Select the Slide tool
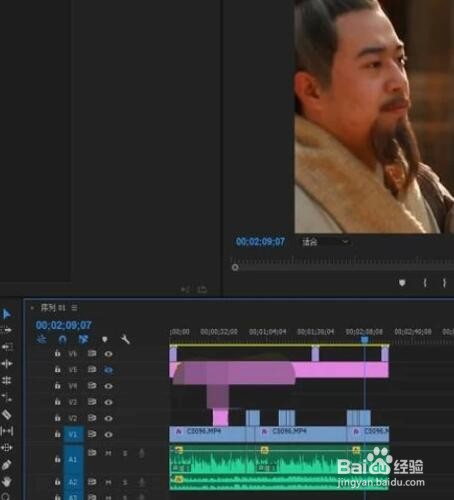The width and height of the screenshot is (454, 500). click(x=7, y=448)
